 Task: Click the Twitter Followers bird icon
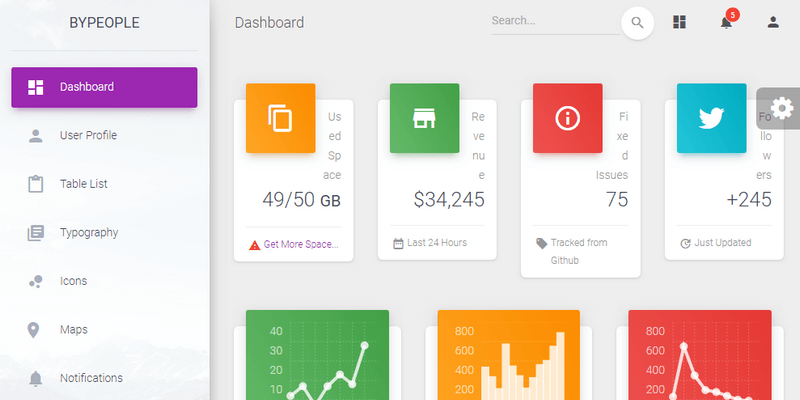tap(711, 118)
